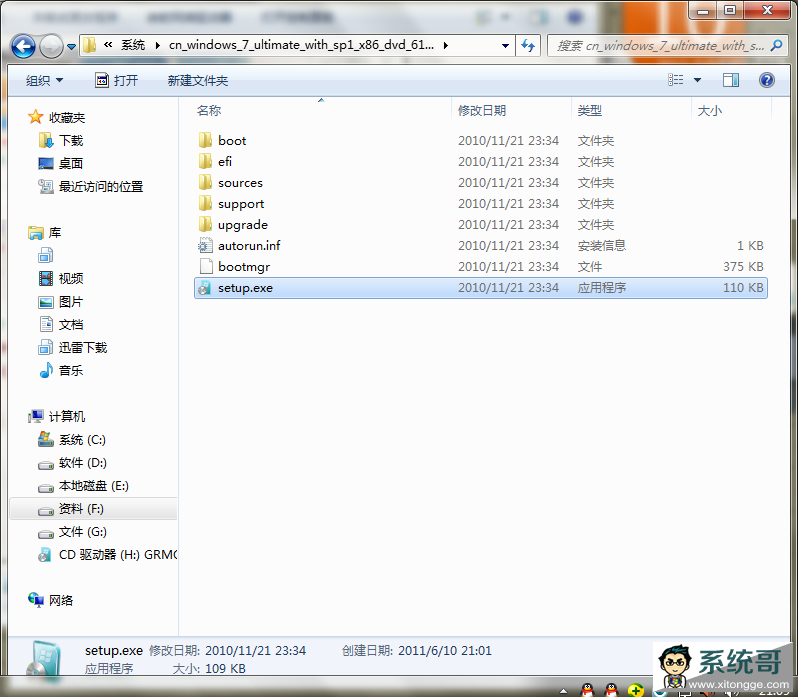Open 最近访问的位置 in favorites

tap(101, 187)
